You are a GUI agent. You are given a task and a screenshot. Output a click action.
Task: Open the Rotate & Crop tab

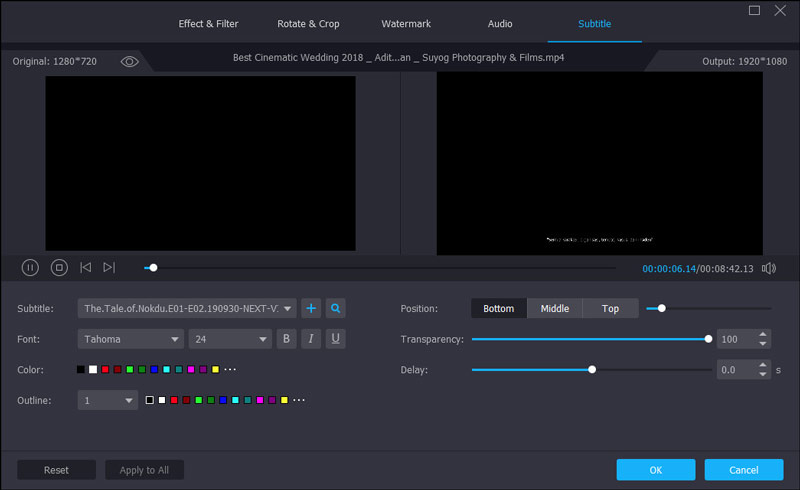click(x=310, y=23)
